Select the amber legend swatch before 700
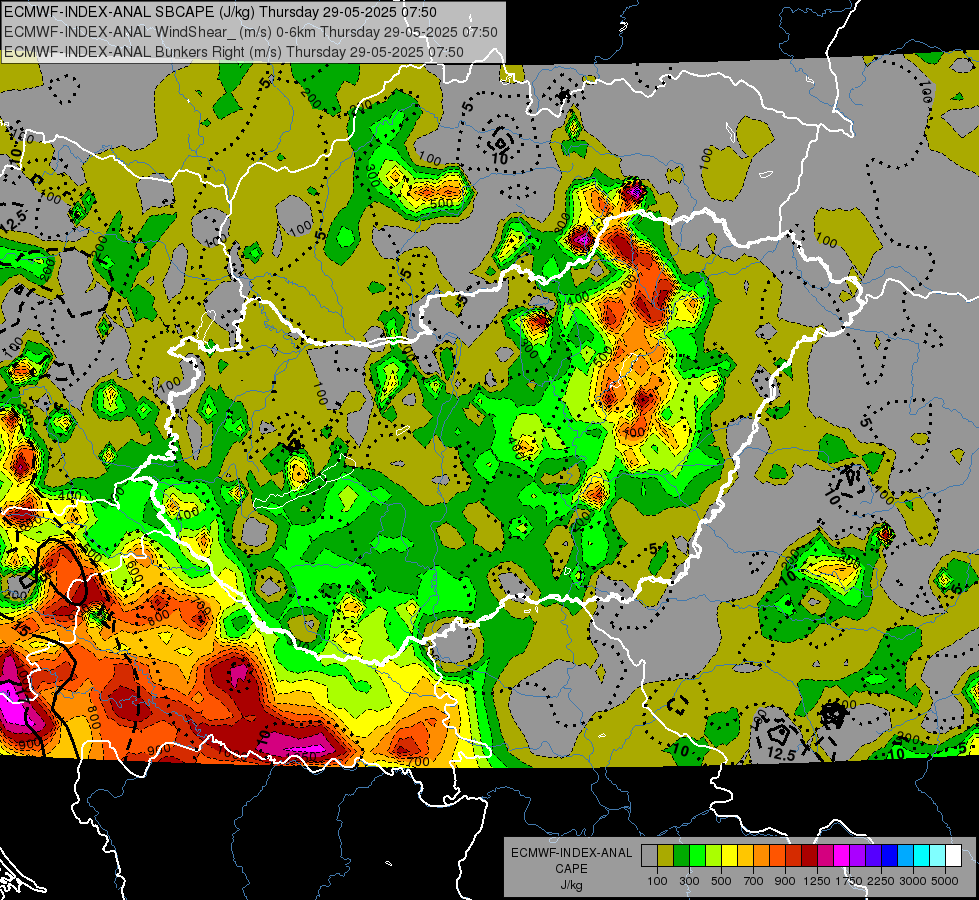 (x=745, y=855)
